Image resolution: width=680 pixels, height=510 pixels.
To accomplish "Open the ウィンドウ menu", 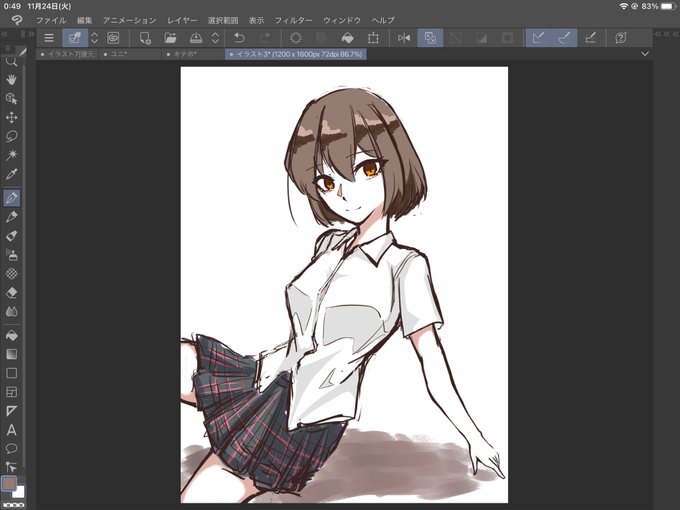I will pos(342,20).
